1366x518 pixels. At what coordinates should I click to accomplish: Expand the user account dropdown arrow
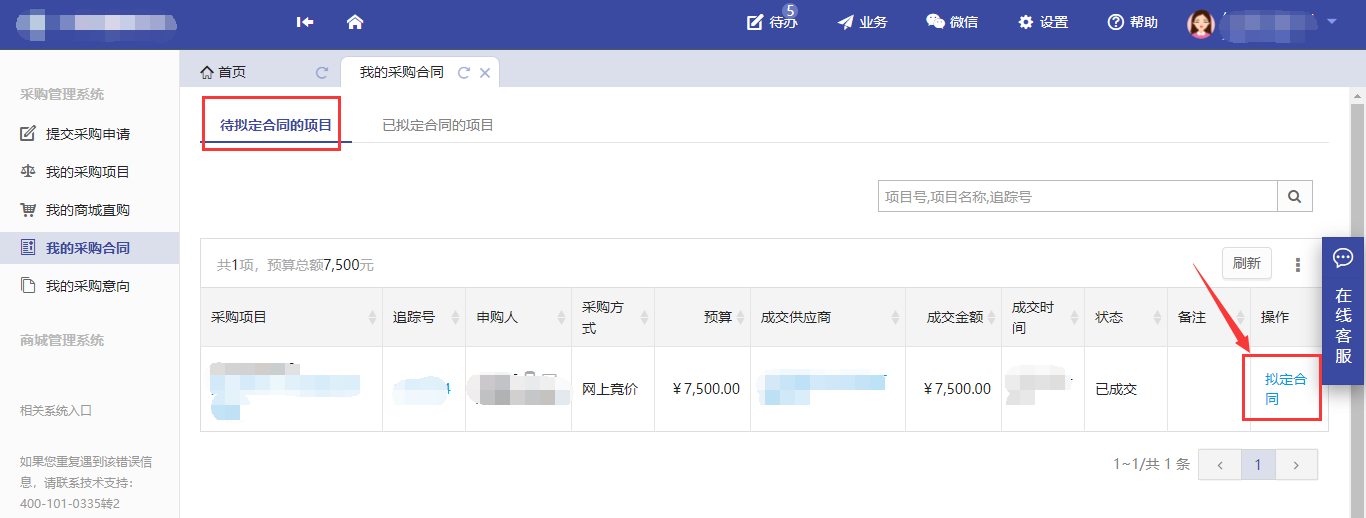1331,21
